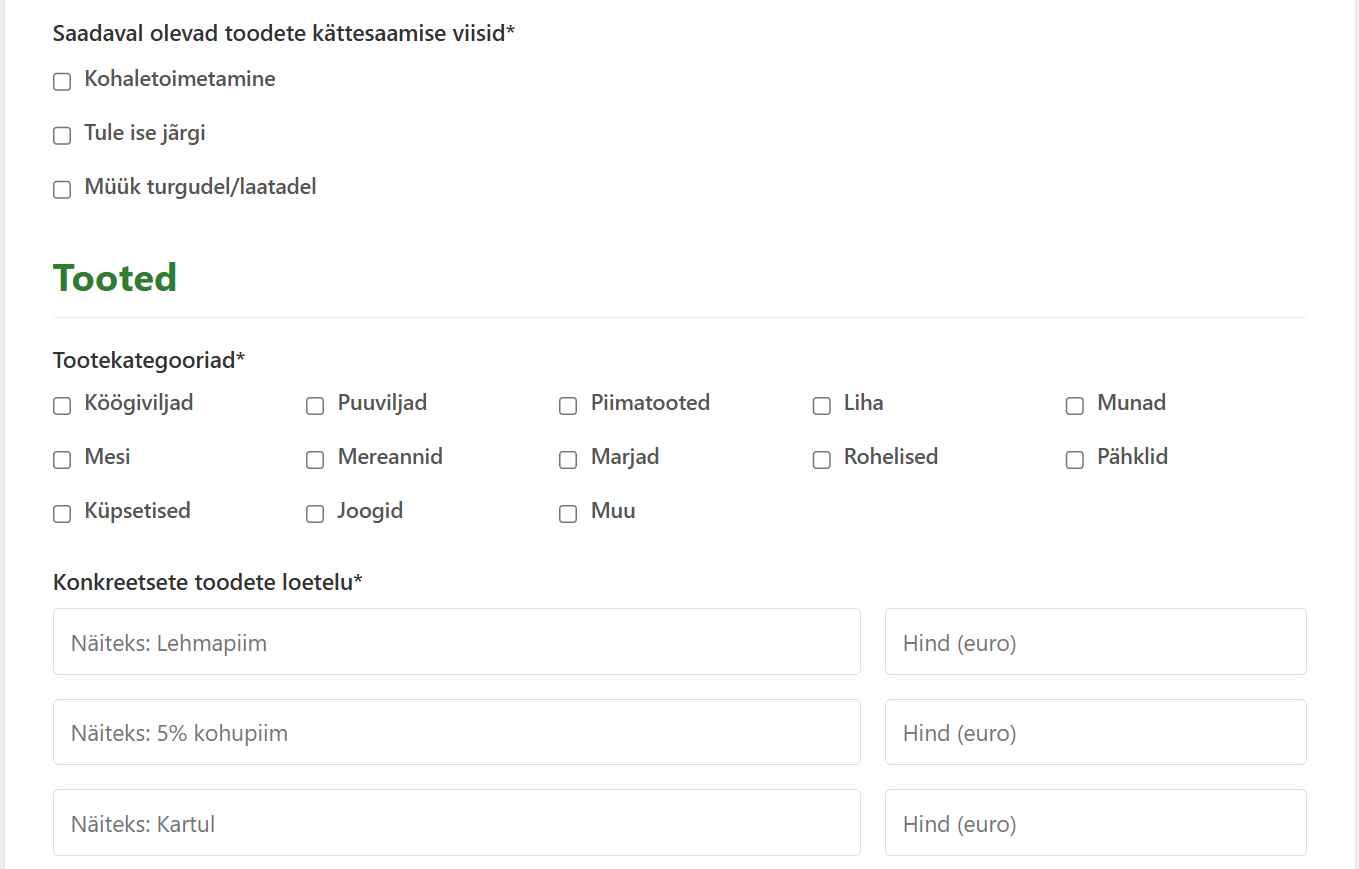This screenshot has width=1359, height=869.
Task: Tick the Pähklid checkbox
Action: point(1075,459)
